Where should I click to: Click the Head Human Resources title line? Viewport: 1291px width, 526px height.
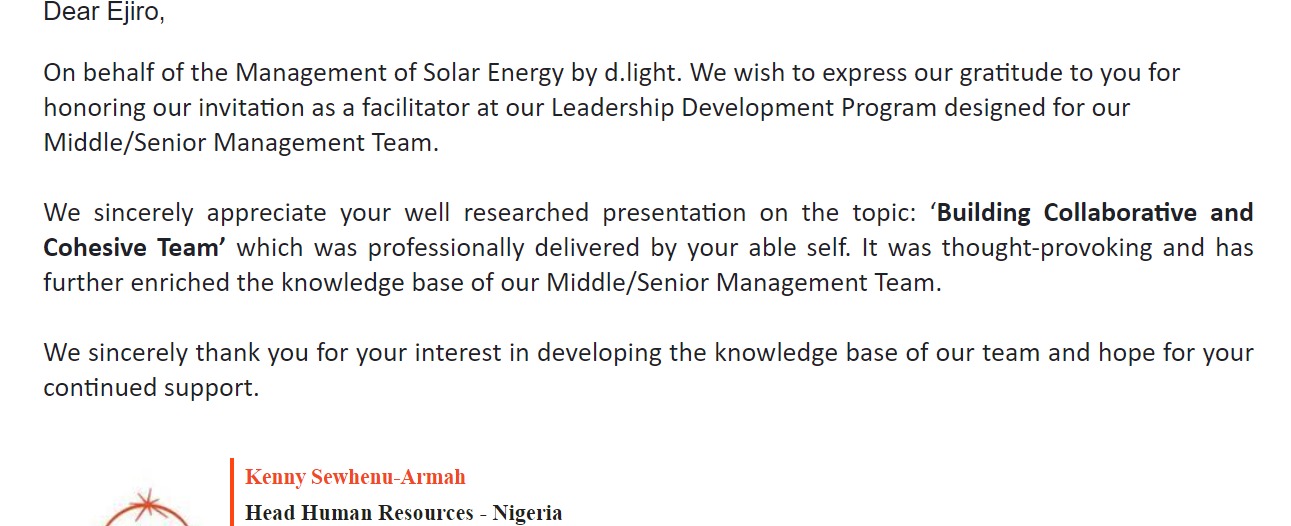(403, 513)
